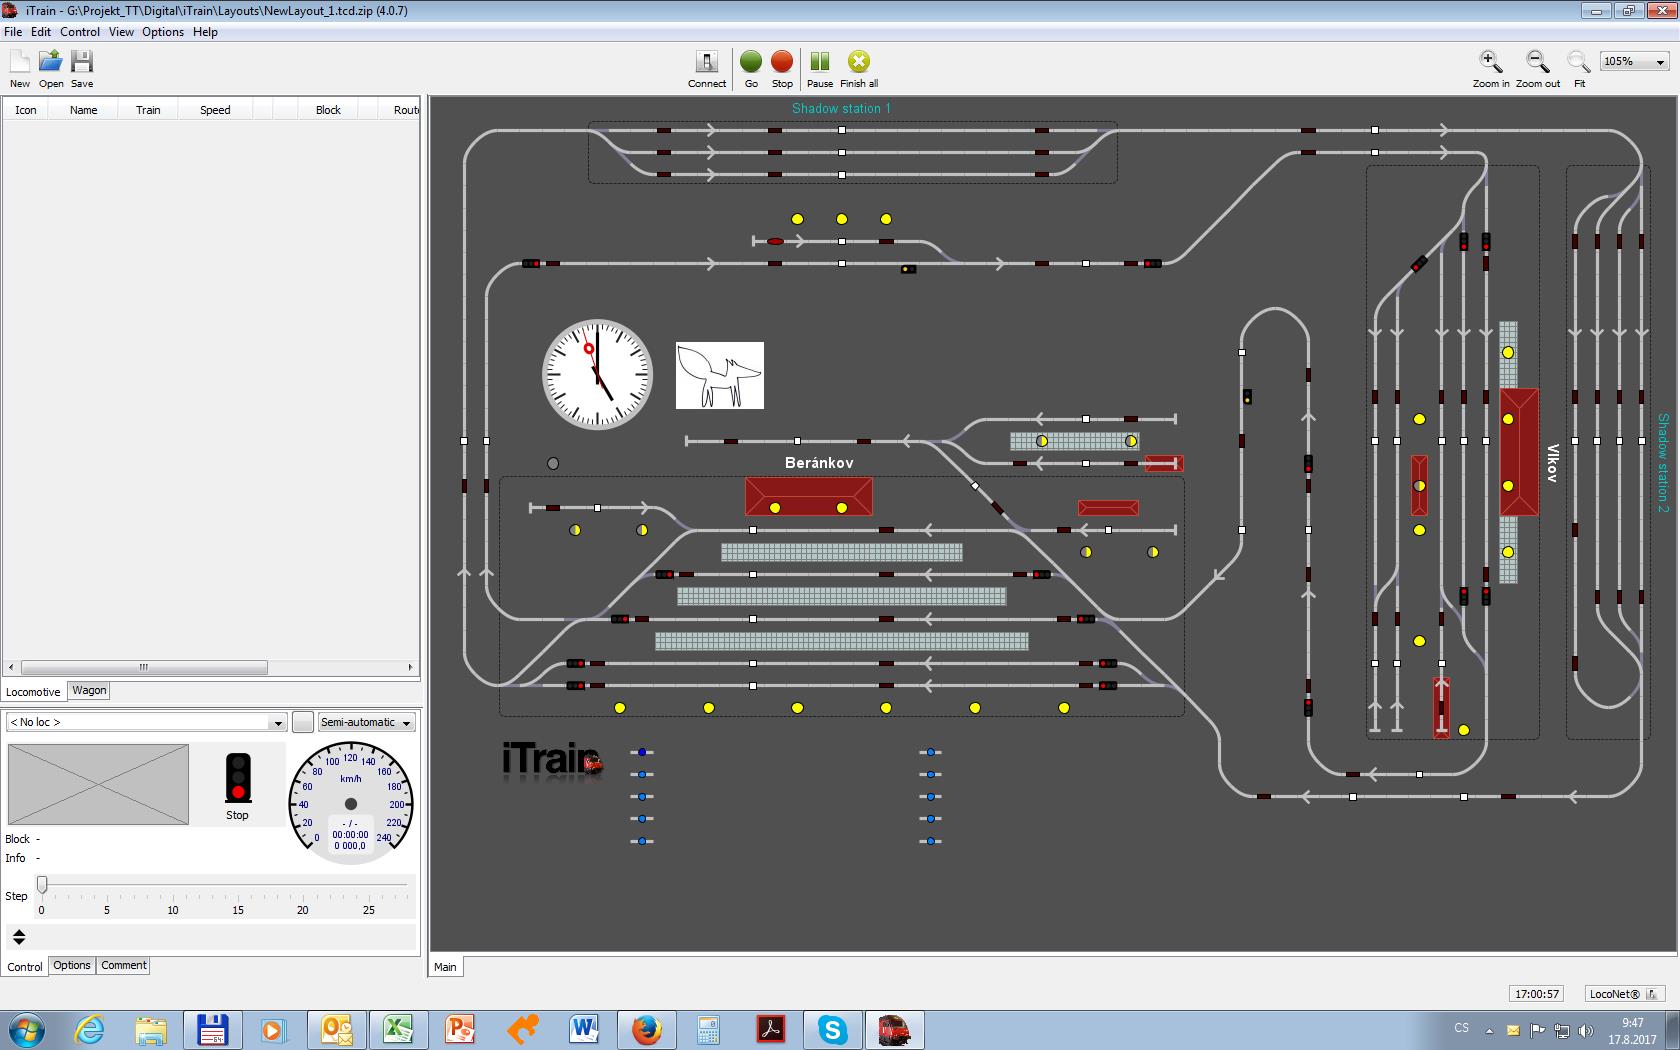Viewport: 1680px width, 1050px height.
Task: Click the Pause icon
Action: tap(819, 63)
